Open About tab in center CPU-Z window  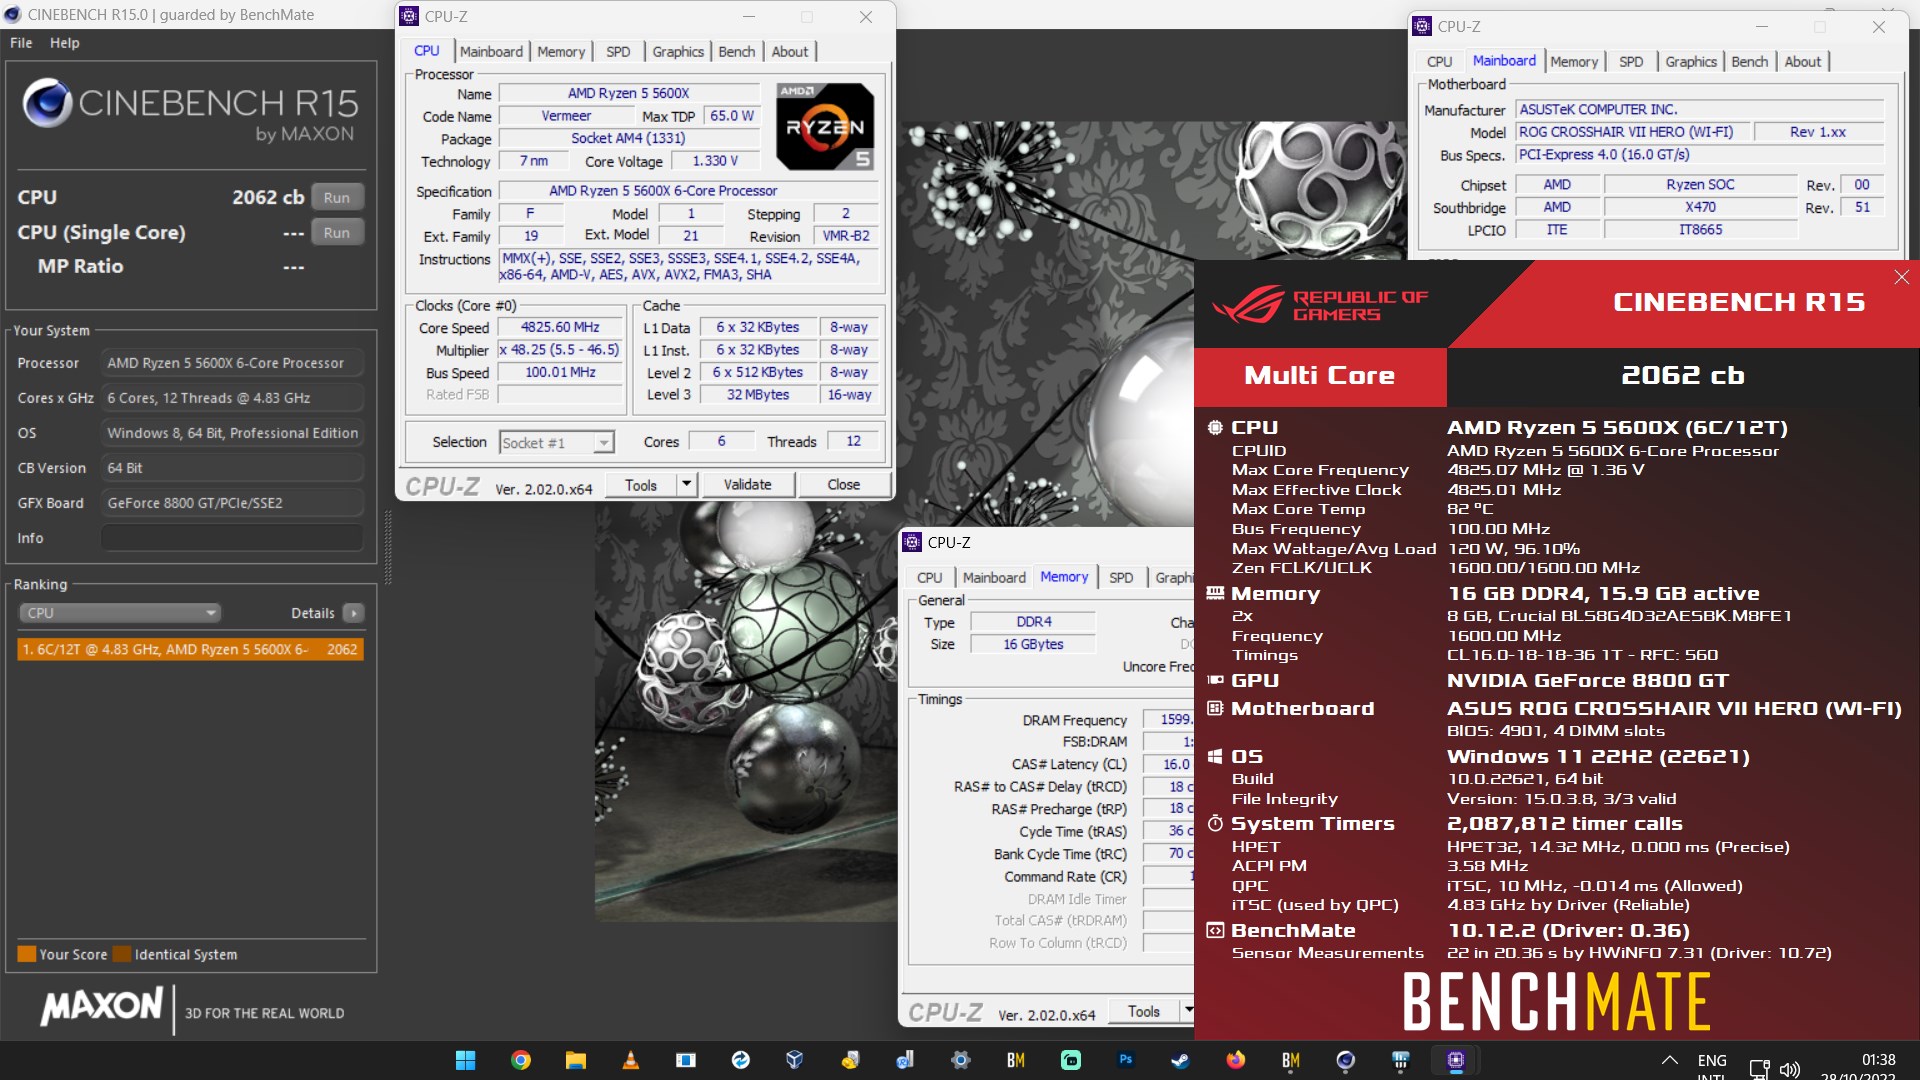point(789,51)
